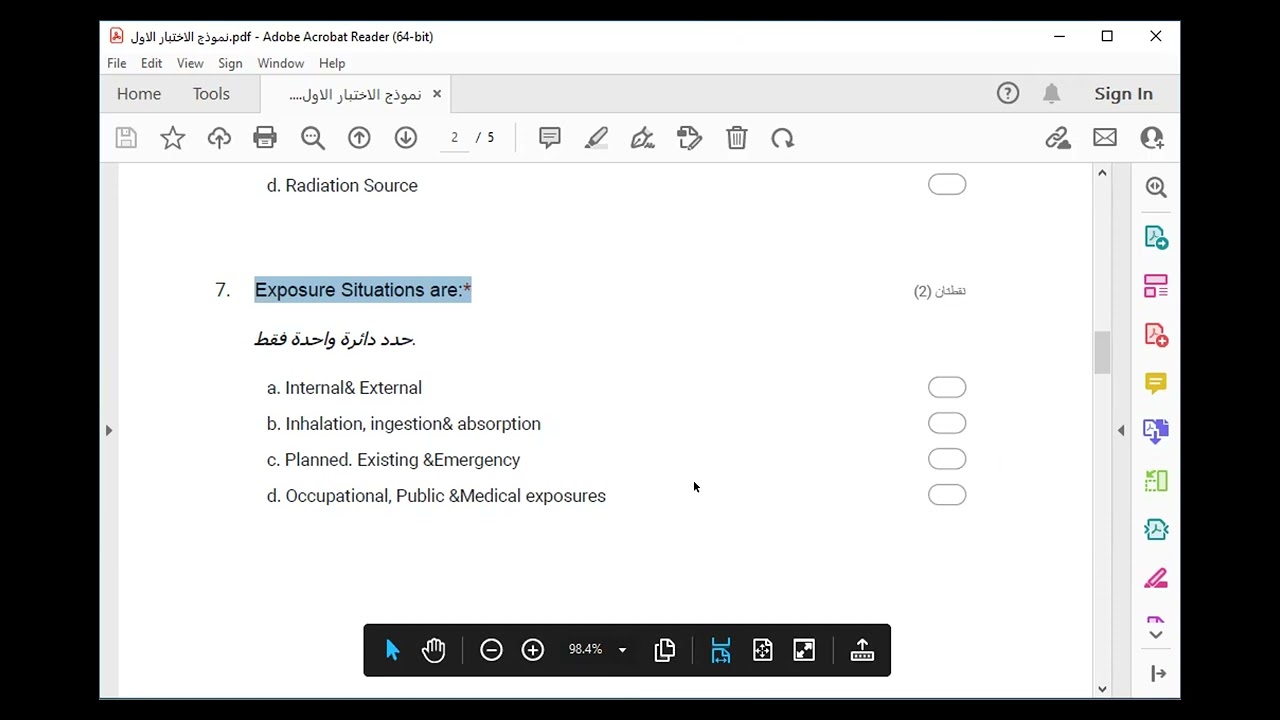Image resolution: width=1280 pixels, height=720 pixels.
Task: Expand the left navigation pane arrow
Action: (109, 430)
